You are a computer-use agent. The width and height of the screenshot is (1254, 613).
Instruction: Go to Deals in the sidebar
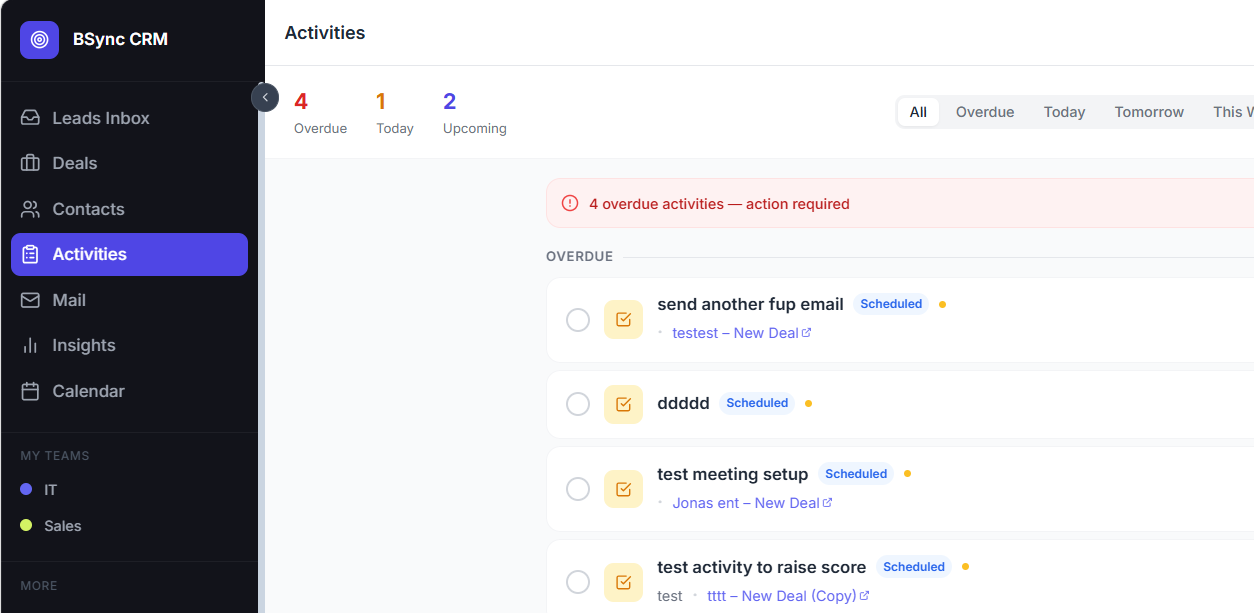click(129, 163)
